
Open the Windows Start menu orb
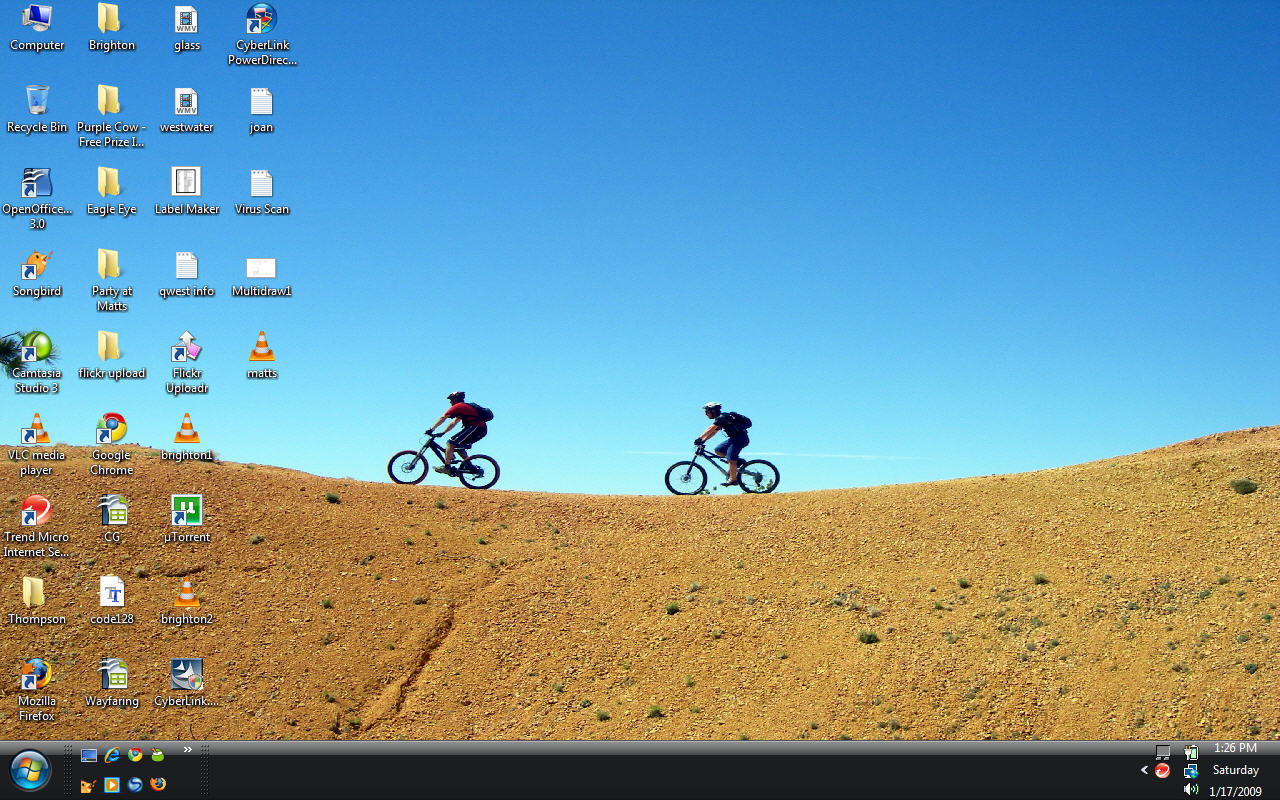pyautogui.click(x=30, y=771)
